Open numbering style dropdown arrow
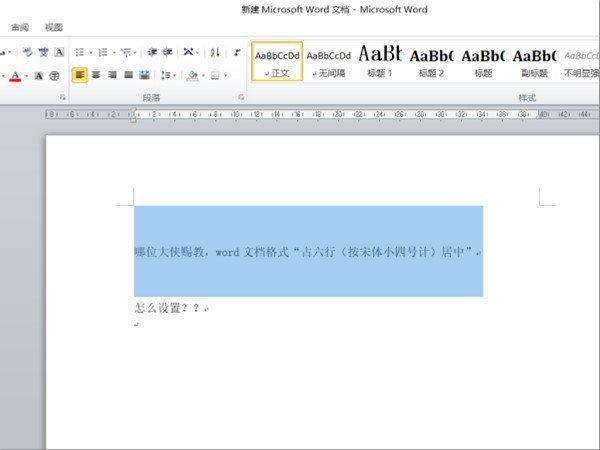 (x=114, y=52)
